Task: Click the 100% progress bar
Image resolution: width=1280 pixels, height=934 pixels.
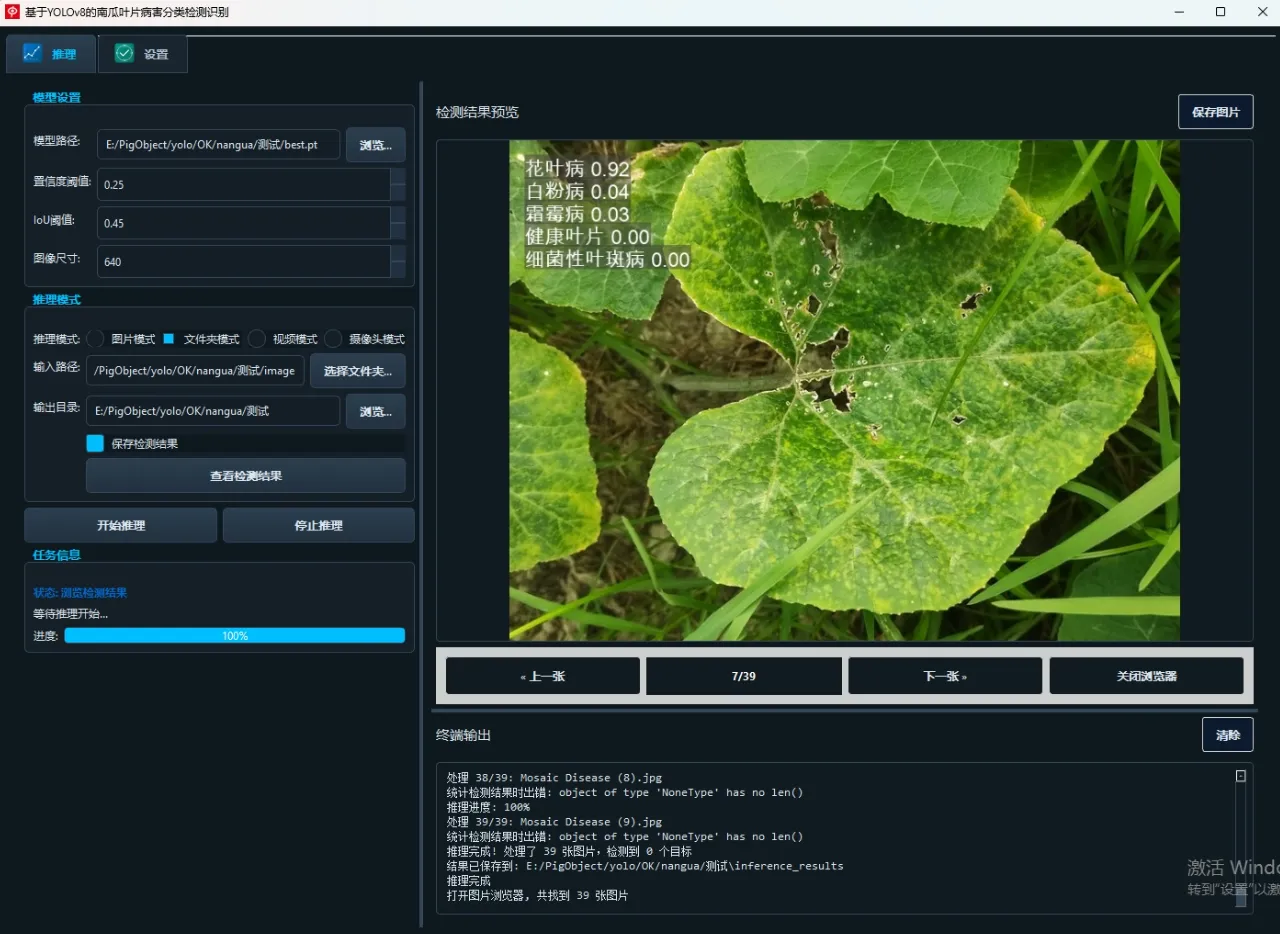Action: click(x=234, y=636)
